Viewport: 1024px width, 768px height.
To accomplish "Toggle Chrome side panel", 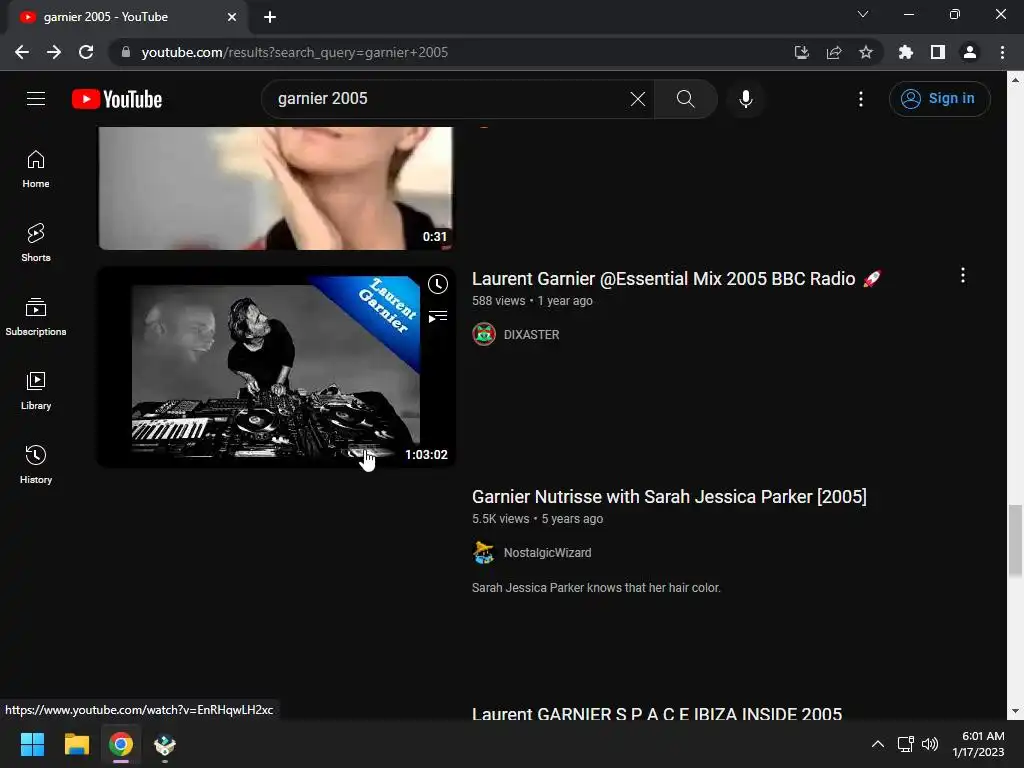I will 938,52.
